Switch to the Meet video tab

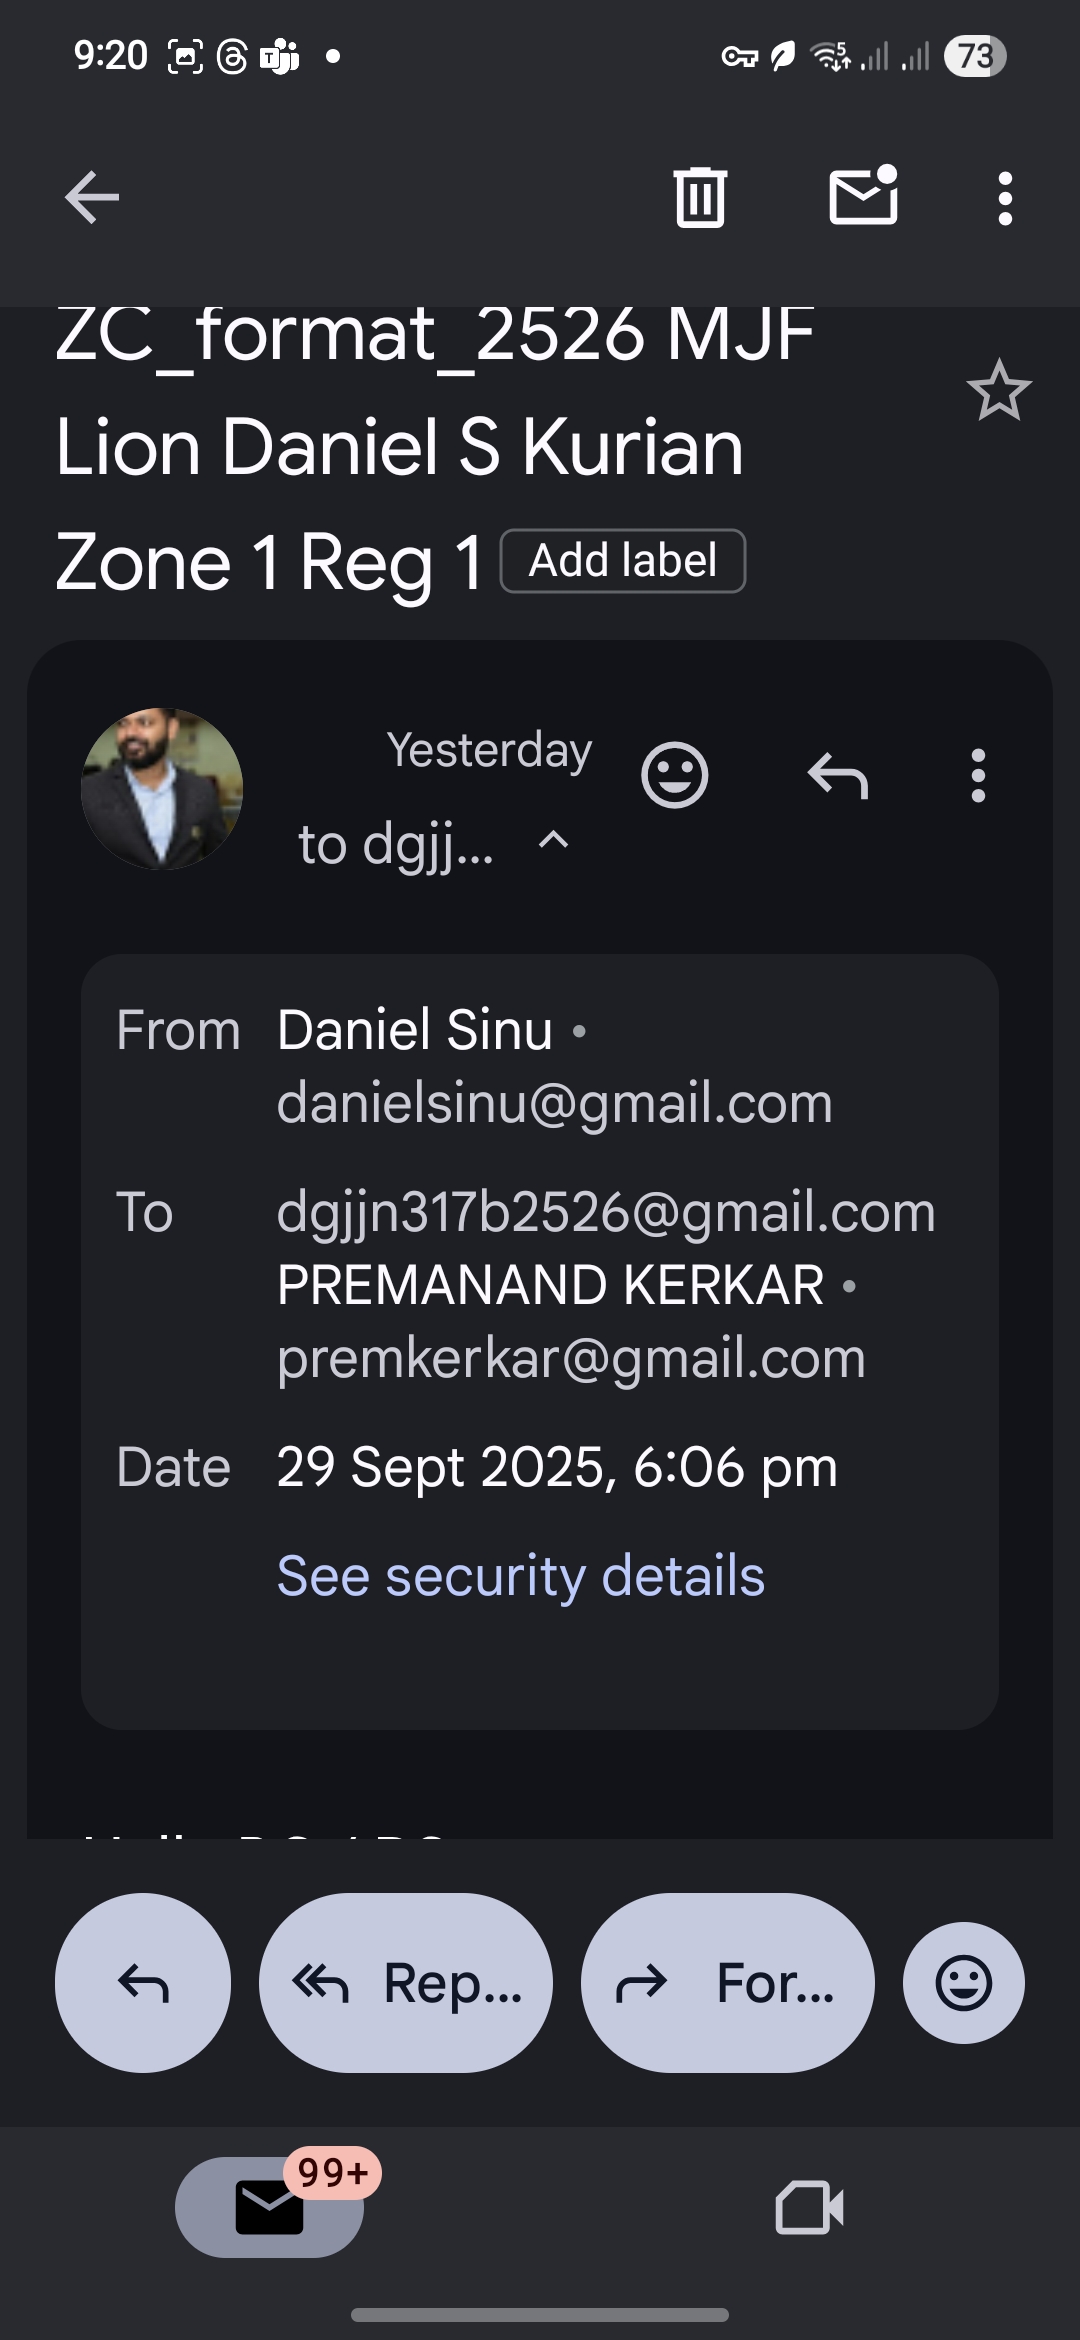tap(809, 2207)
